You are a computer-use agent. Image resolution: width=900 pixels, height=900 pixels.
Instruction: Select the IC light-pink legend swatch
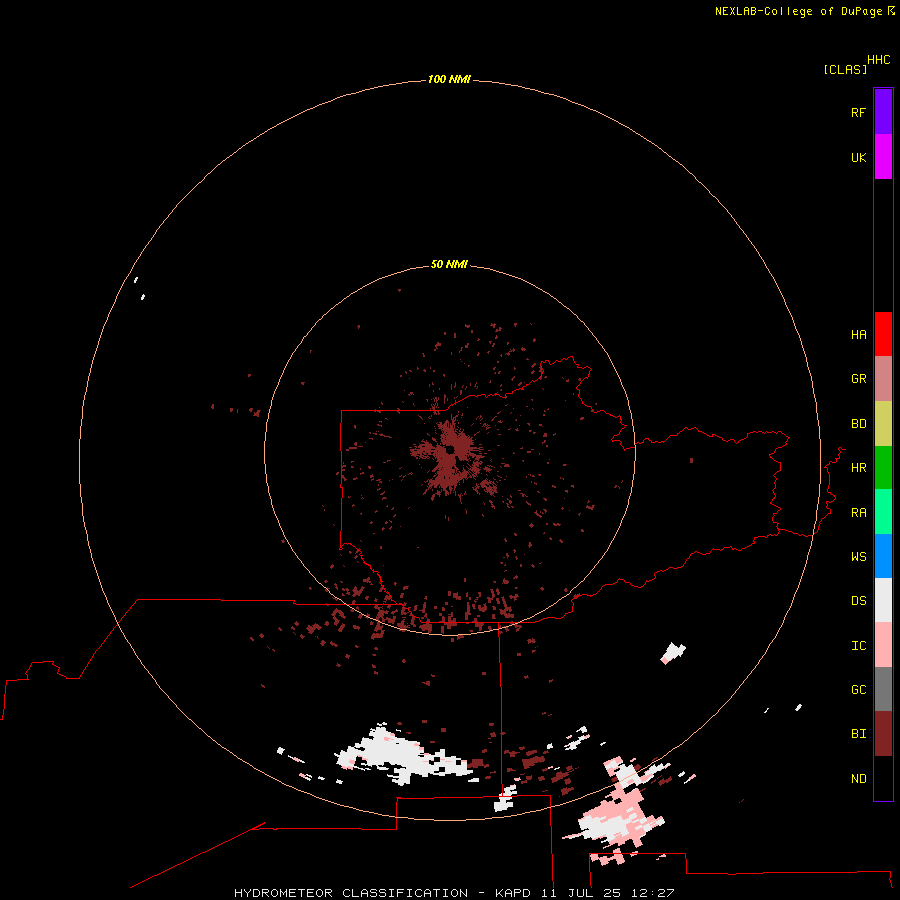pos(883,645)
